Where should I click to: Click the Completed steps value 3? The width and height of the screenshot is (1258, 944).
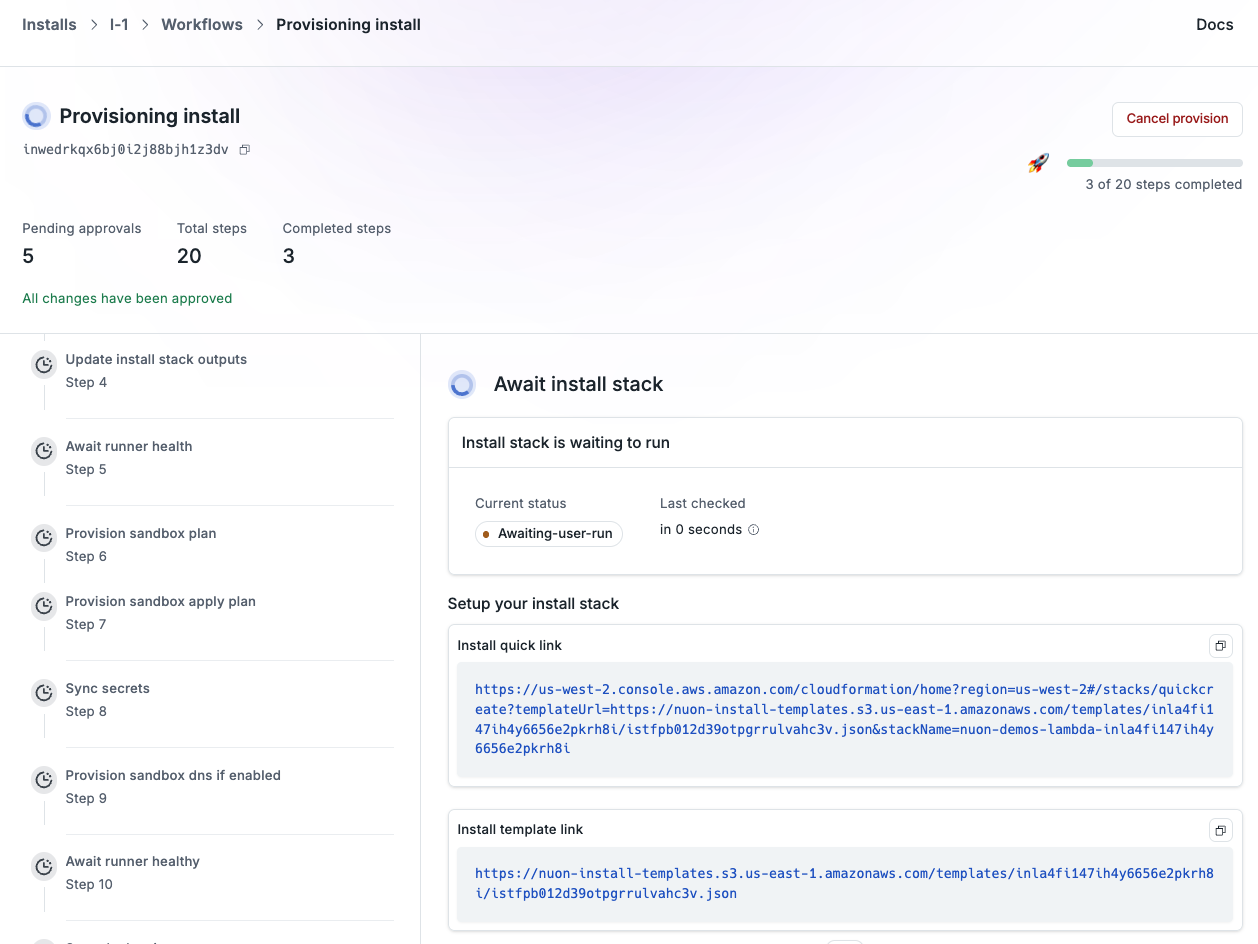click(289, 257)
